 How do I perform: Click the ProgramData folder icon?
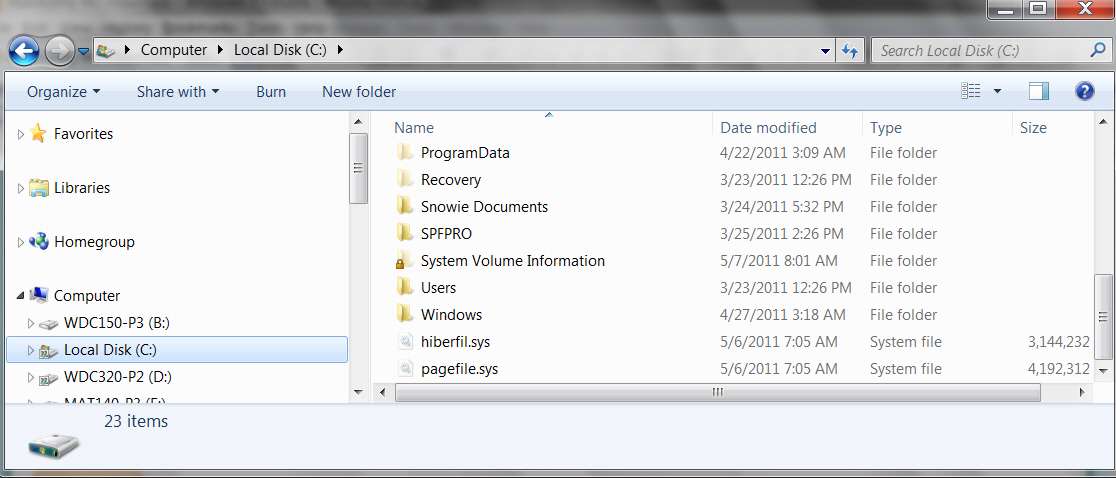(x=405, y=152)
